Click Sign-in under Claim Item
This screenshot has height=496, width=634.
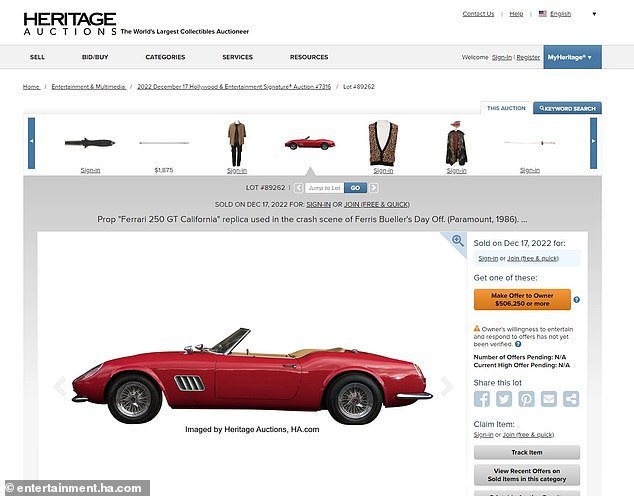[483, 435]
